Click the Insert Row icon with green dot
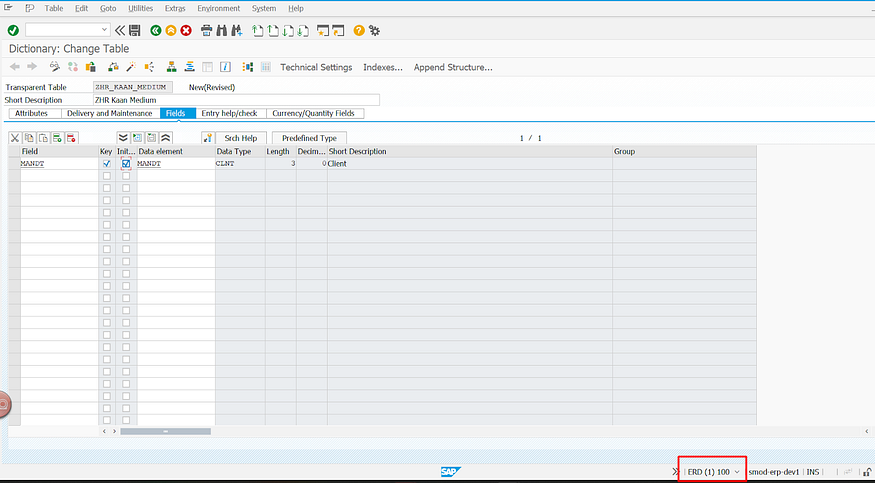 (57, 138)
